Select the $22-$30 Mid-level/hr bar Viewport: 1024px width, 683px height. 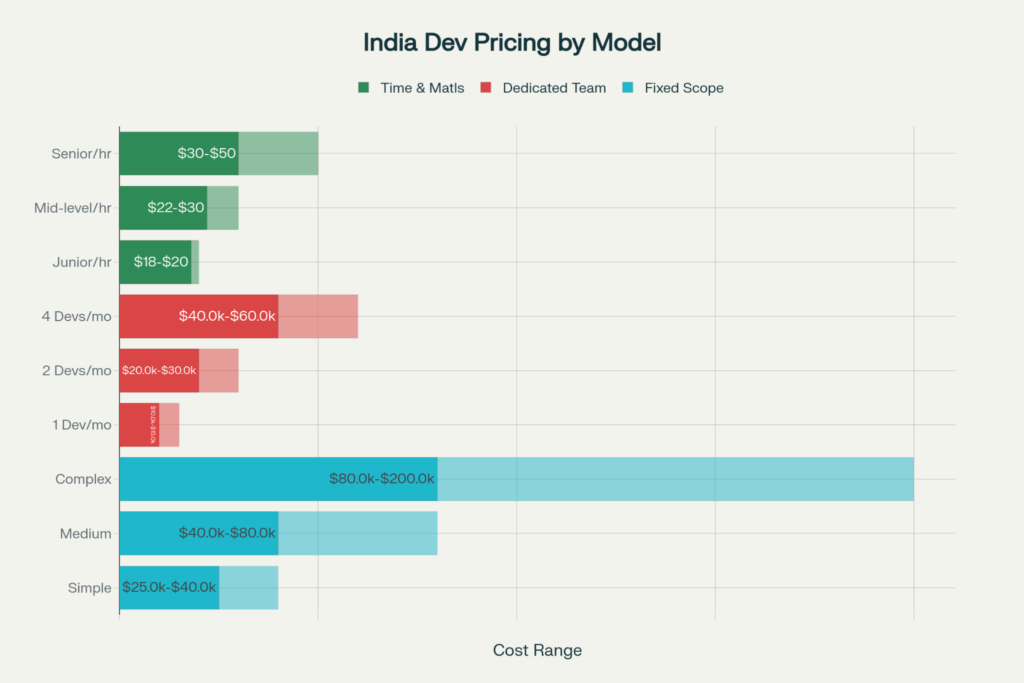[x=163, y=207]
